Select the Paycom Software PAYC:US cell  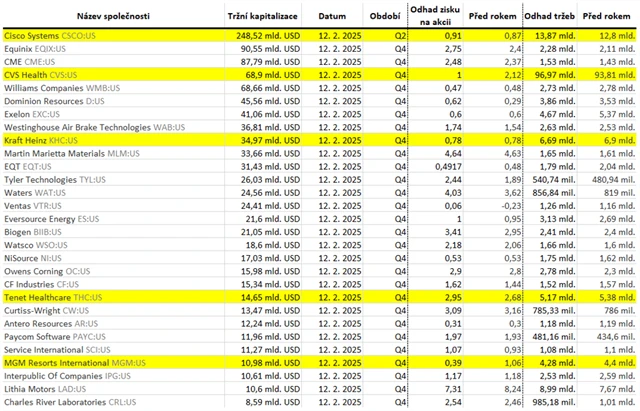click(x=55, y=337)
